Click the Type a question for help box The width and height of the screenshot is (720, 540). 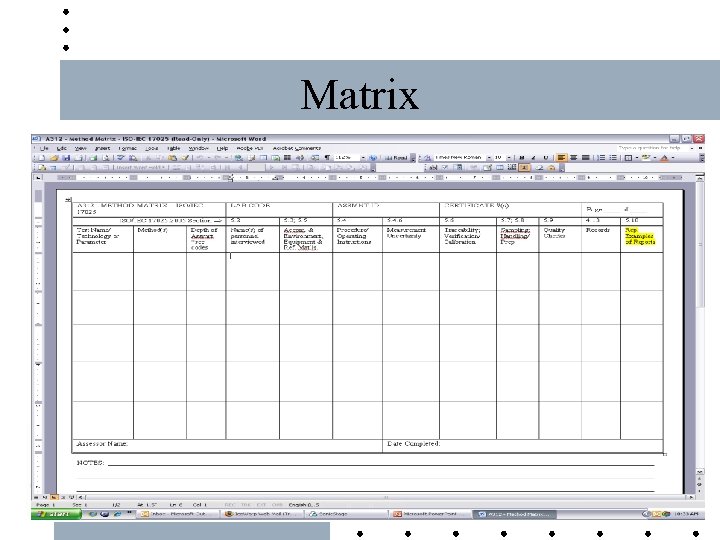pyautogui.click(x=653, y=148)
